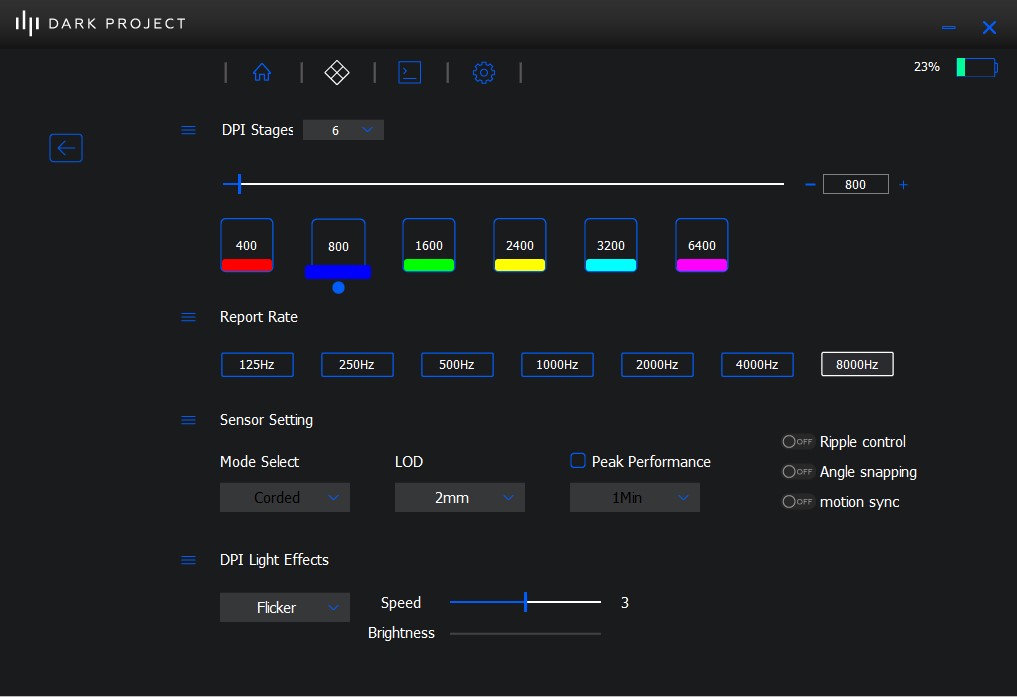Select the 2000Hz report rate
Image resolution: width=1017 pixels, height=698 pixels.
pyautogui.click(x=657, y=365)
